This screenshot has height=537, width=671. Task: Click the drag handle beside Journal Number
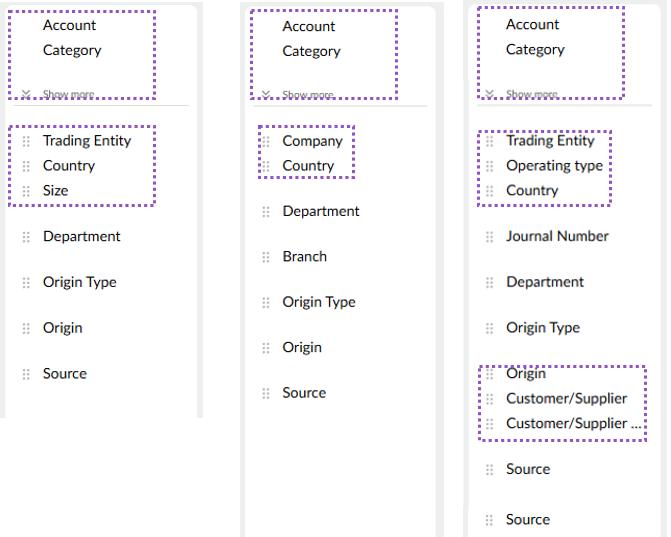click(x=489, y=237)
